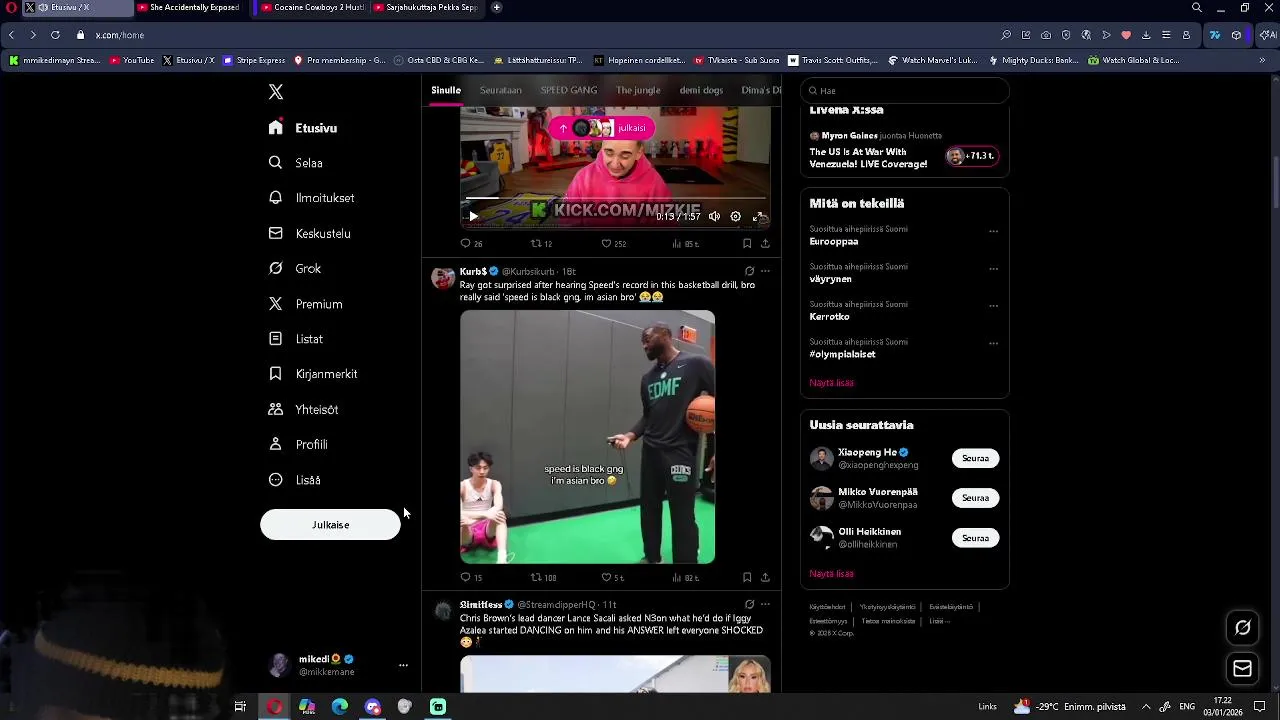The width and height of the screenshot is (1280, 720).
Task: Like the post with 252 likes
Action: coord(613,243)
